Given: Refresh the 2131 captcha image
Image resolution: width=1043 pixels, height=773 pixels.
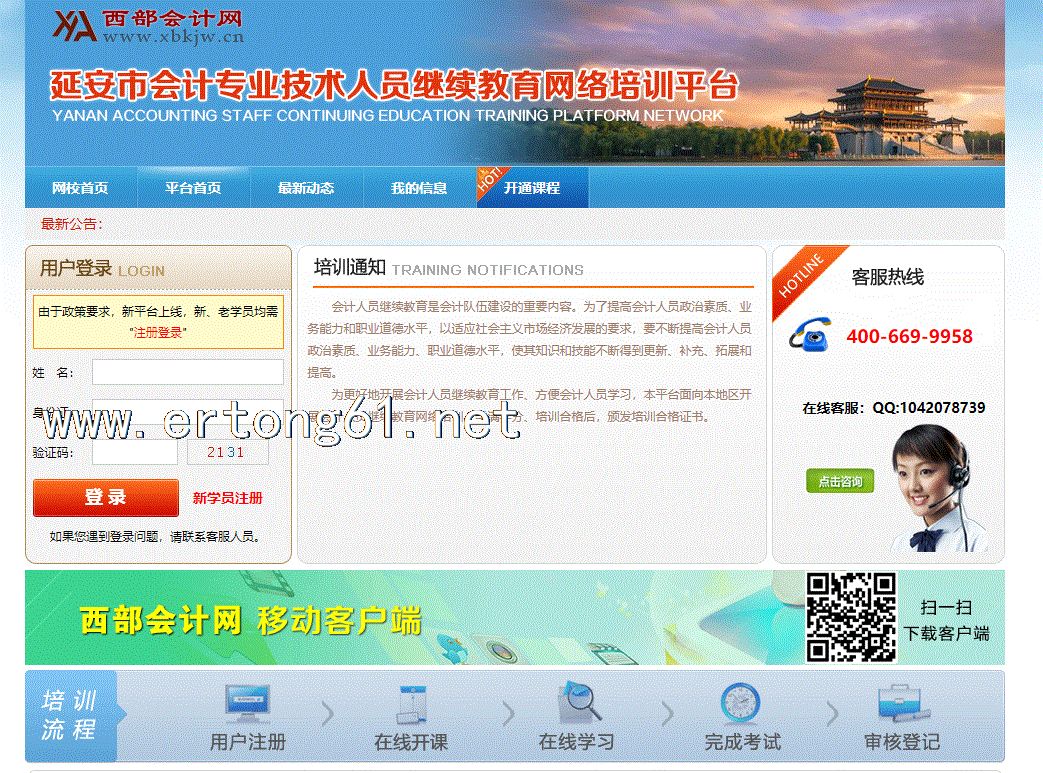Looking at the screenshot, I should 227,452.
